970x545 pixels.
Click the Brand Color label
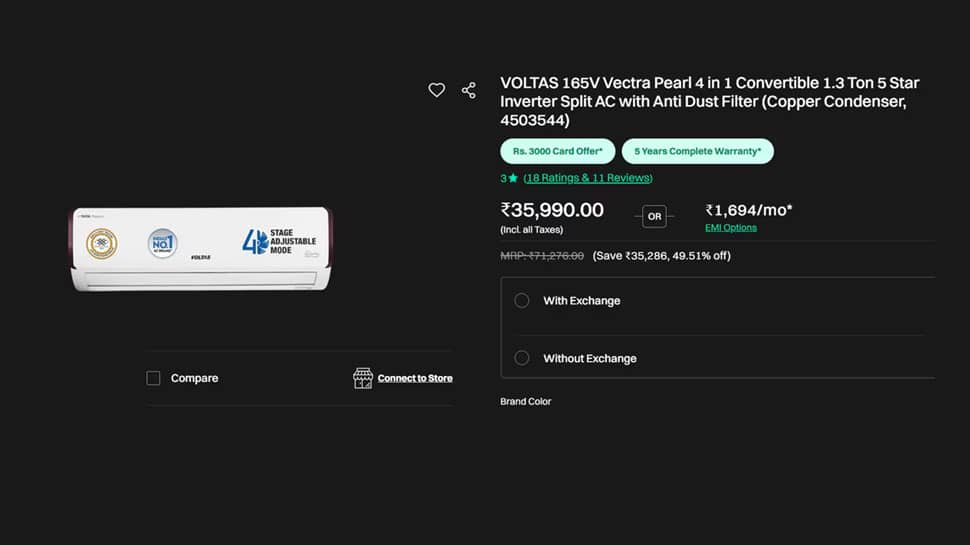[525, 401]
